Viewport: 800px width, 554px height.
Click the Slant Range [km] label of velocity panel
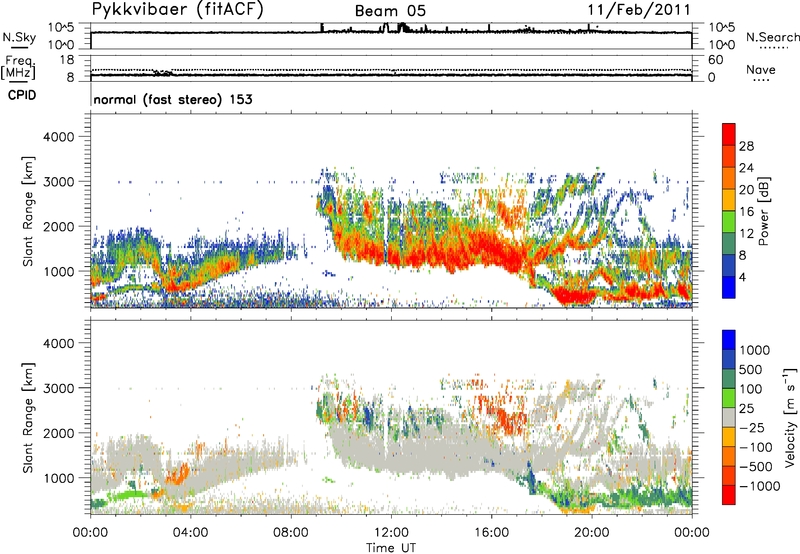[28, 418]
